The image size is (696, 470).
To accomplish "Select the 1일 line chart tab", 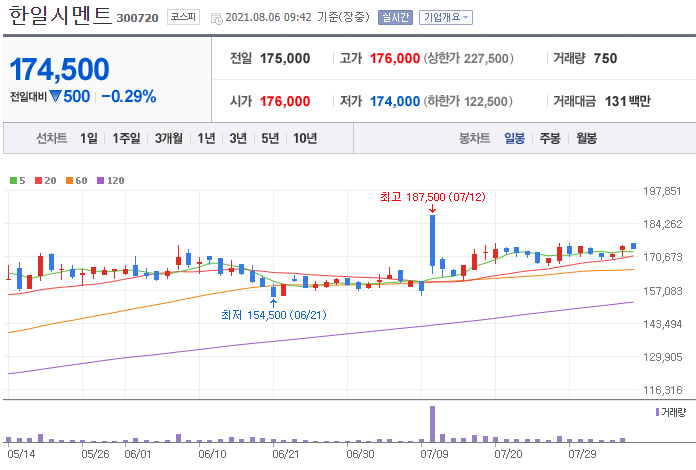I will pyautogui.click(x=89, y=138).
